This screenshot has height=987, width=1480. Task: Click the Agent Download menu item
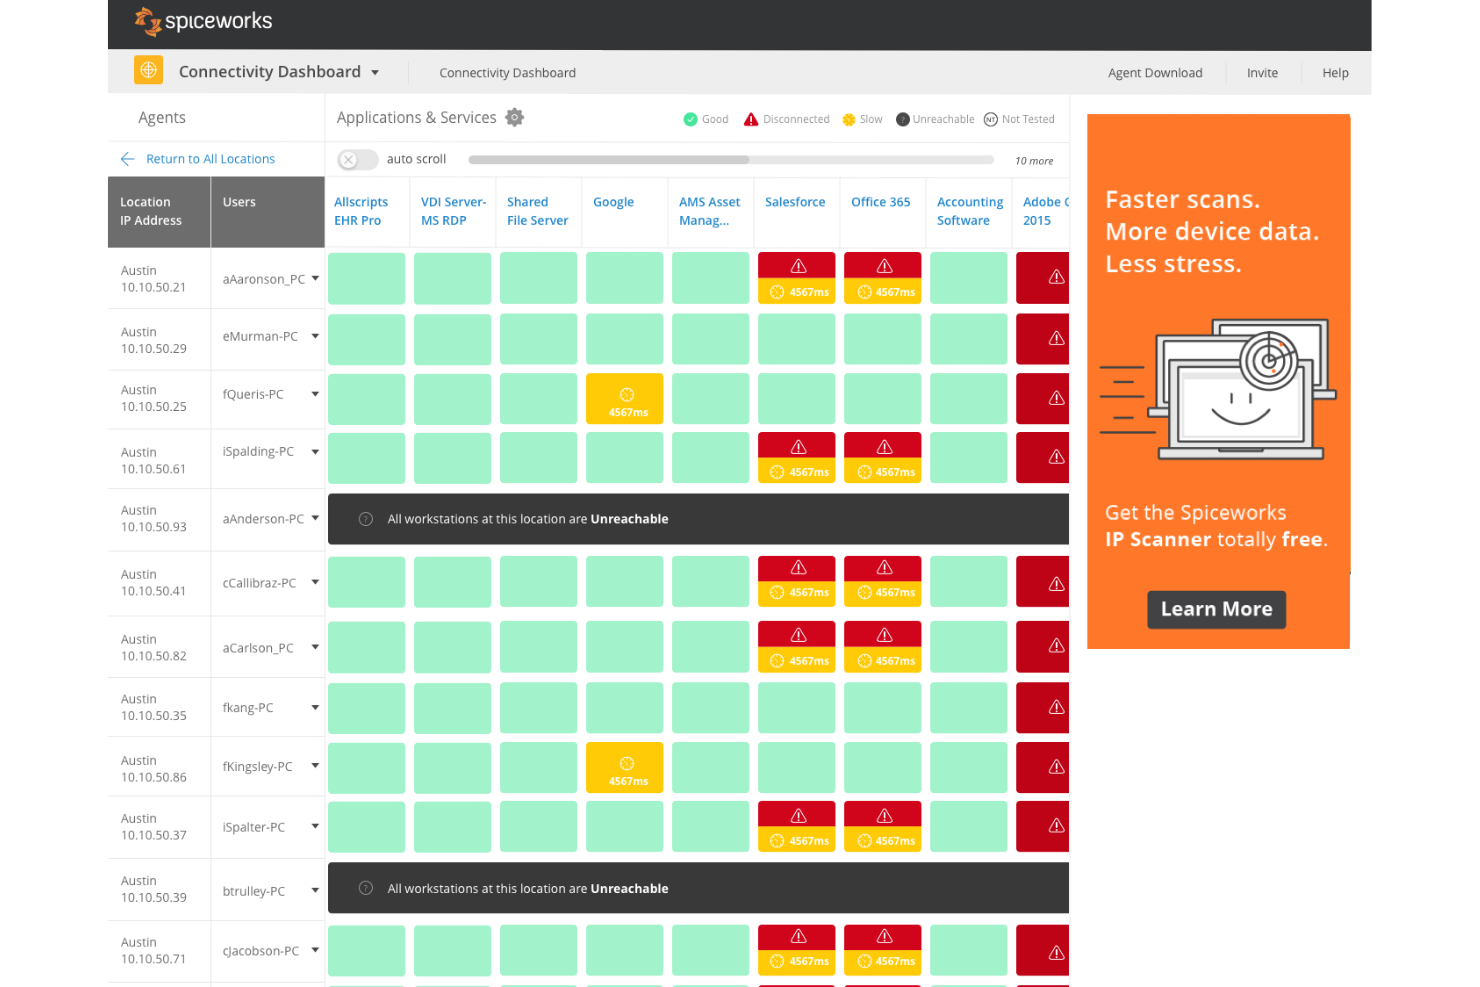click(1155, 72)
